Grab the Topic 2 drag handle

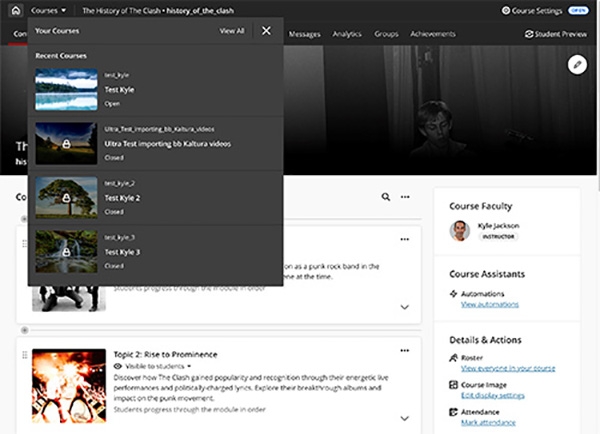coord(25,355)
